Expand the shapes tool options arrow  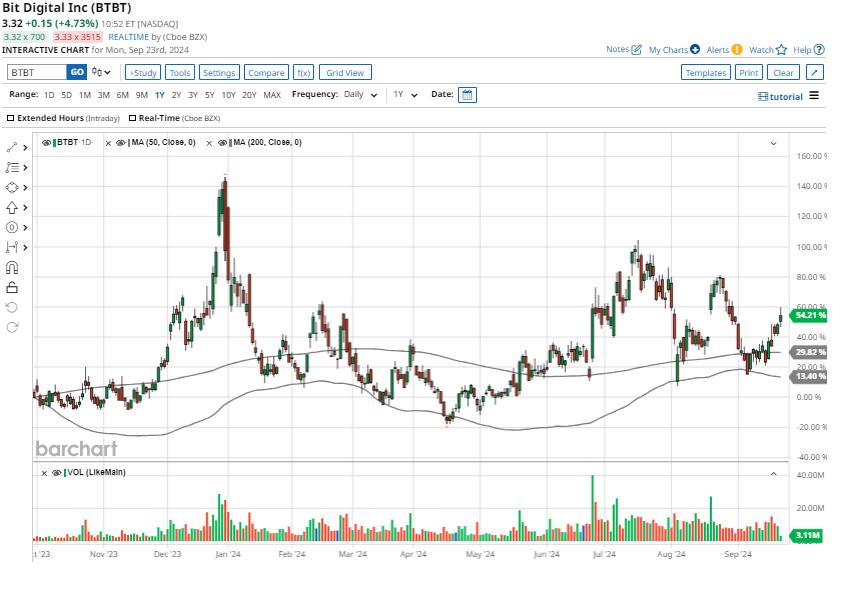pyautogui.click(x=25, y=187)
